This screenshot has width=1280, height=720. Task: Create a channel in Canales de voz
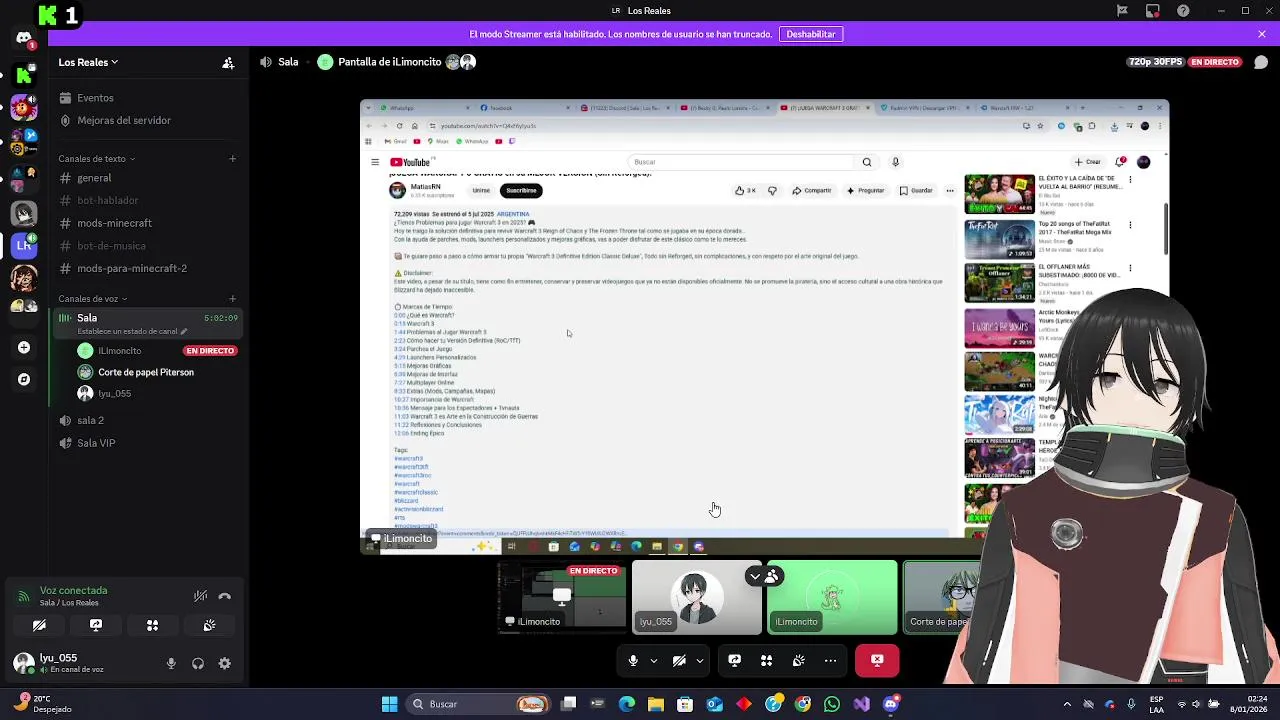click(233, 299)
